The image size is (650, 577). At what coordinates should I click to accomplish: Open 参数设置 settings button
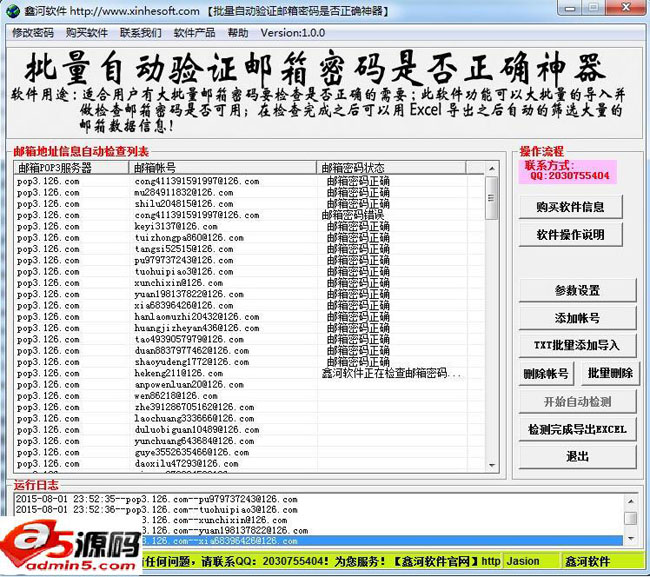tap(577, 290)
